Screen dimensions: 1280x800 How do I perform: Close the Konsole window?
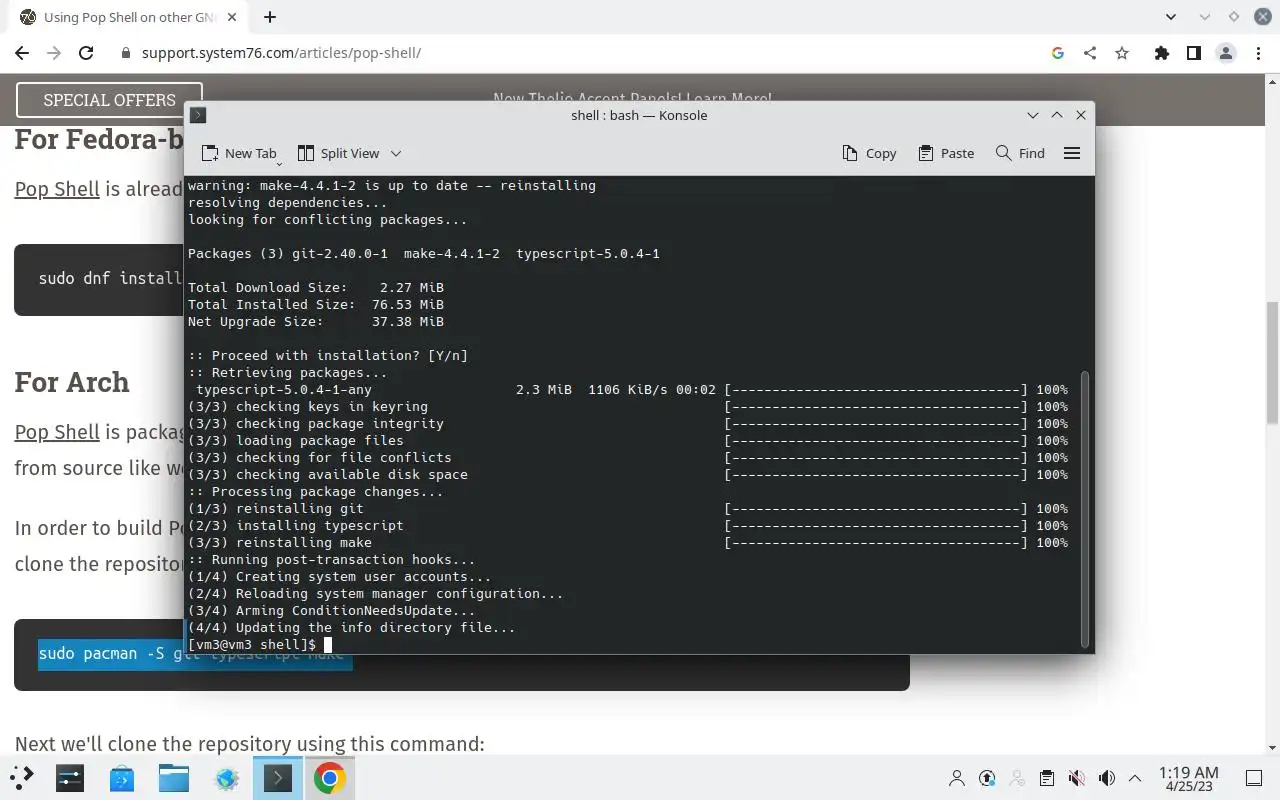1081,115
